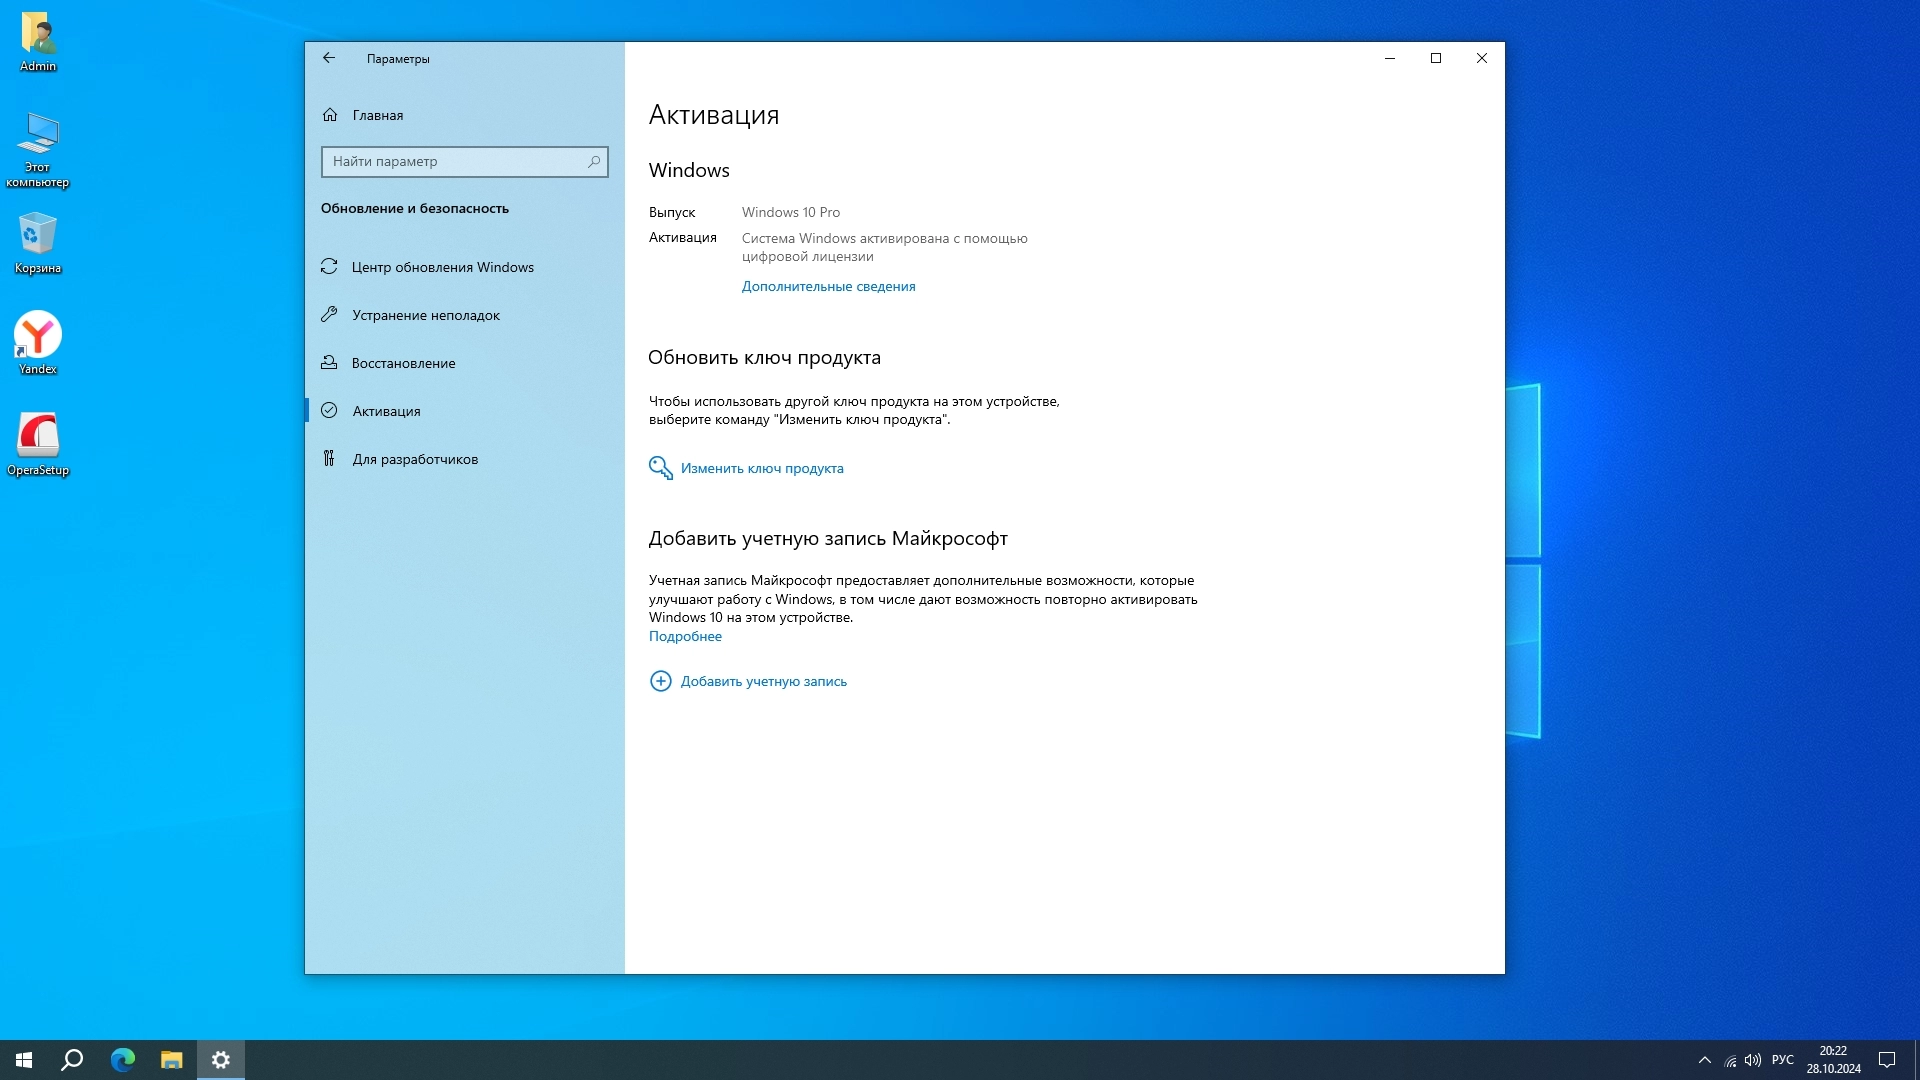Click the Найти параметр search field
This screenshot has height=1080, width=1920.
click(455, 161)
